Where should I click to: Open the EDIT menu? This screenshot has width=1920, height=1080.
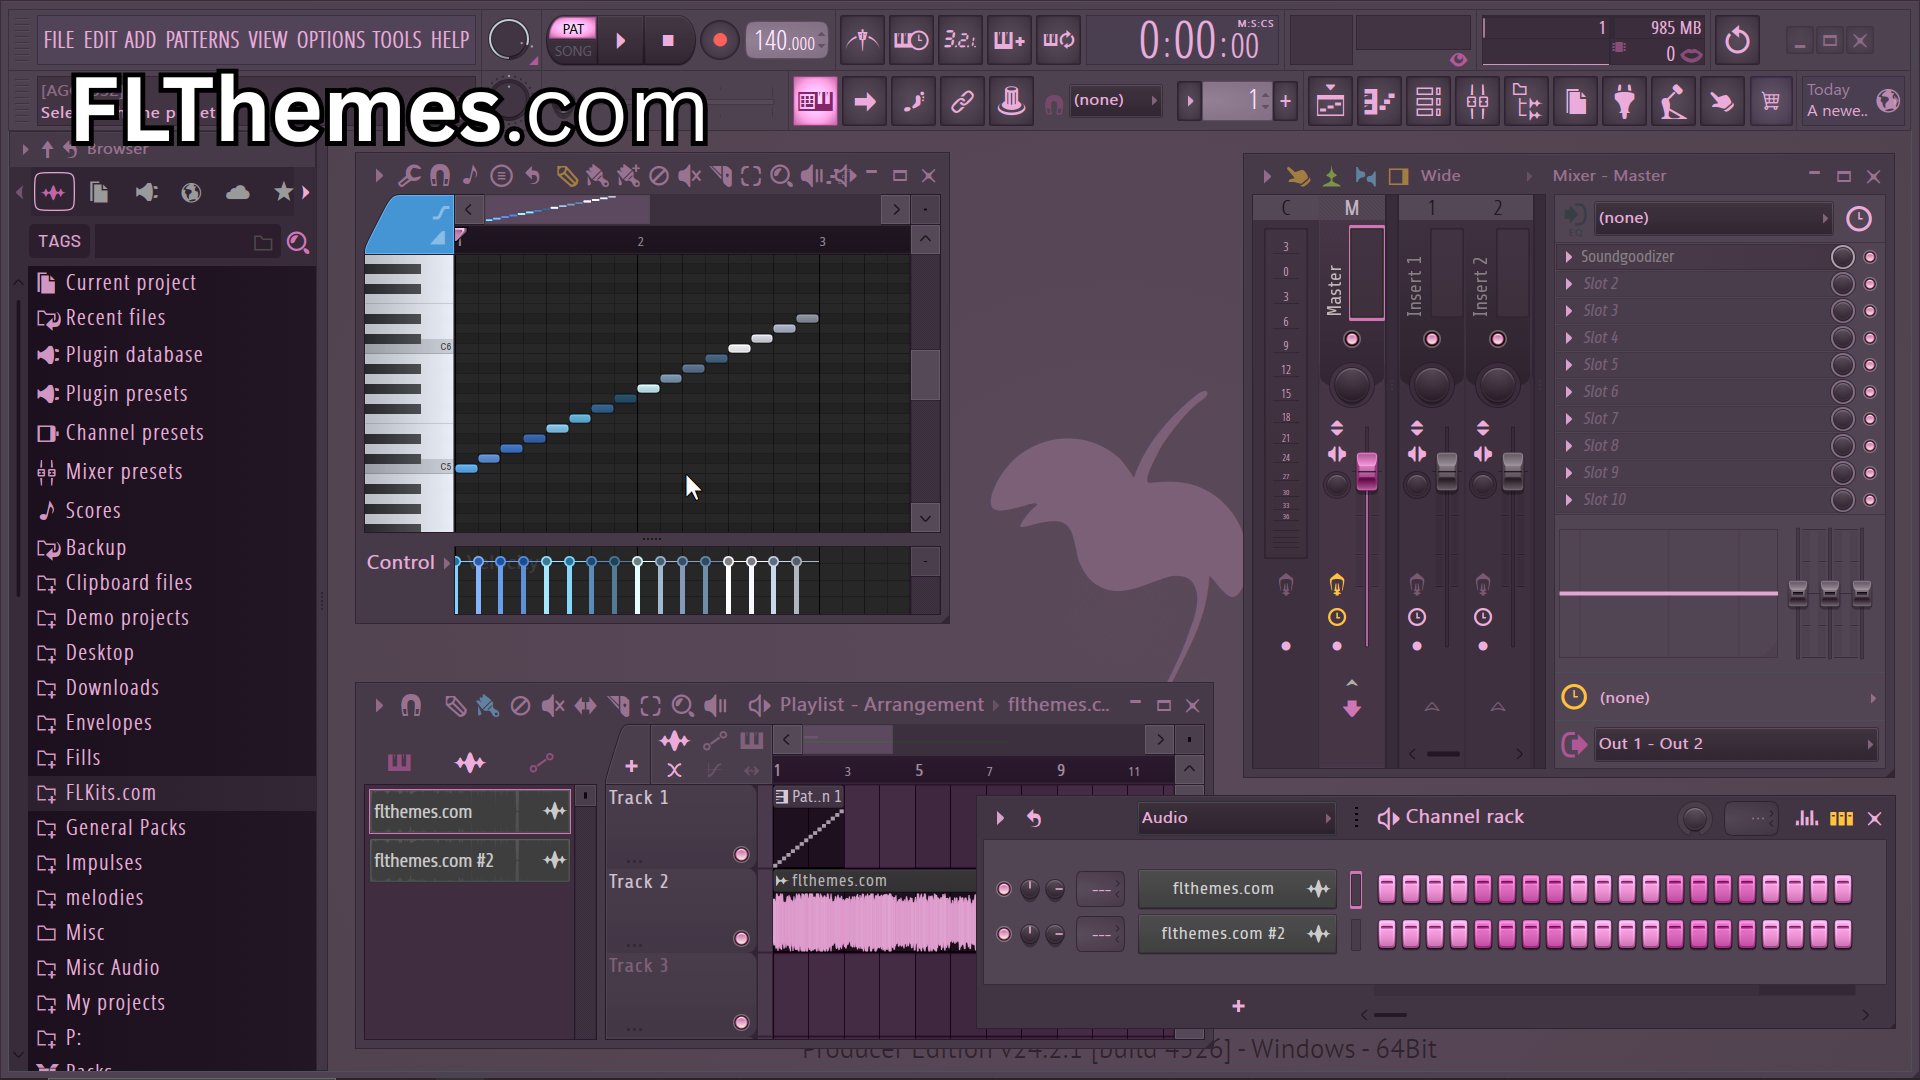[x=100, y=40]
